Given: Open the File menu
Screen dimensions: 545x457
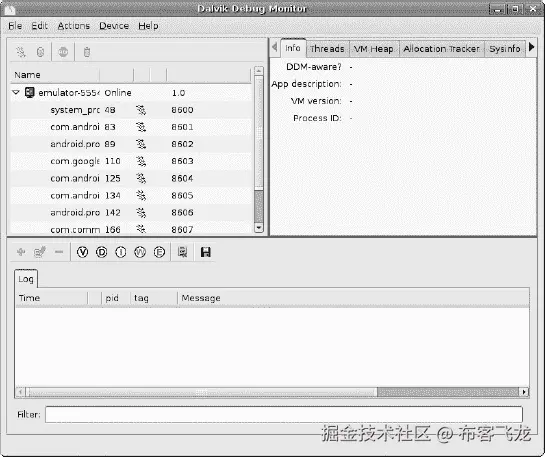Looking at the screenshot, I should (15, 26).
